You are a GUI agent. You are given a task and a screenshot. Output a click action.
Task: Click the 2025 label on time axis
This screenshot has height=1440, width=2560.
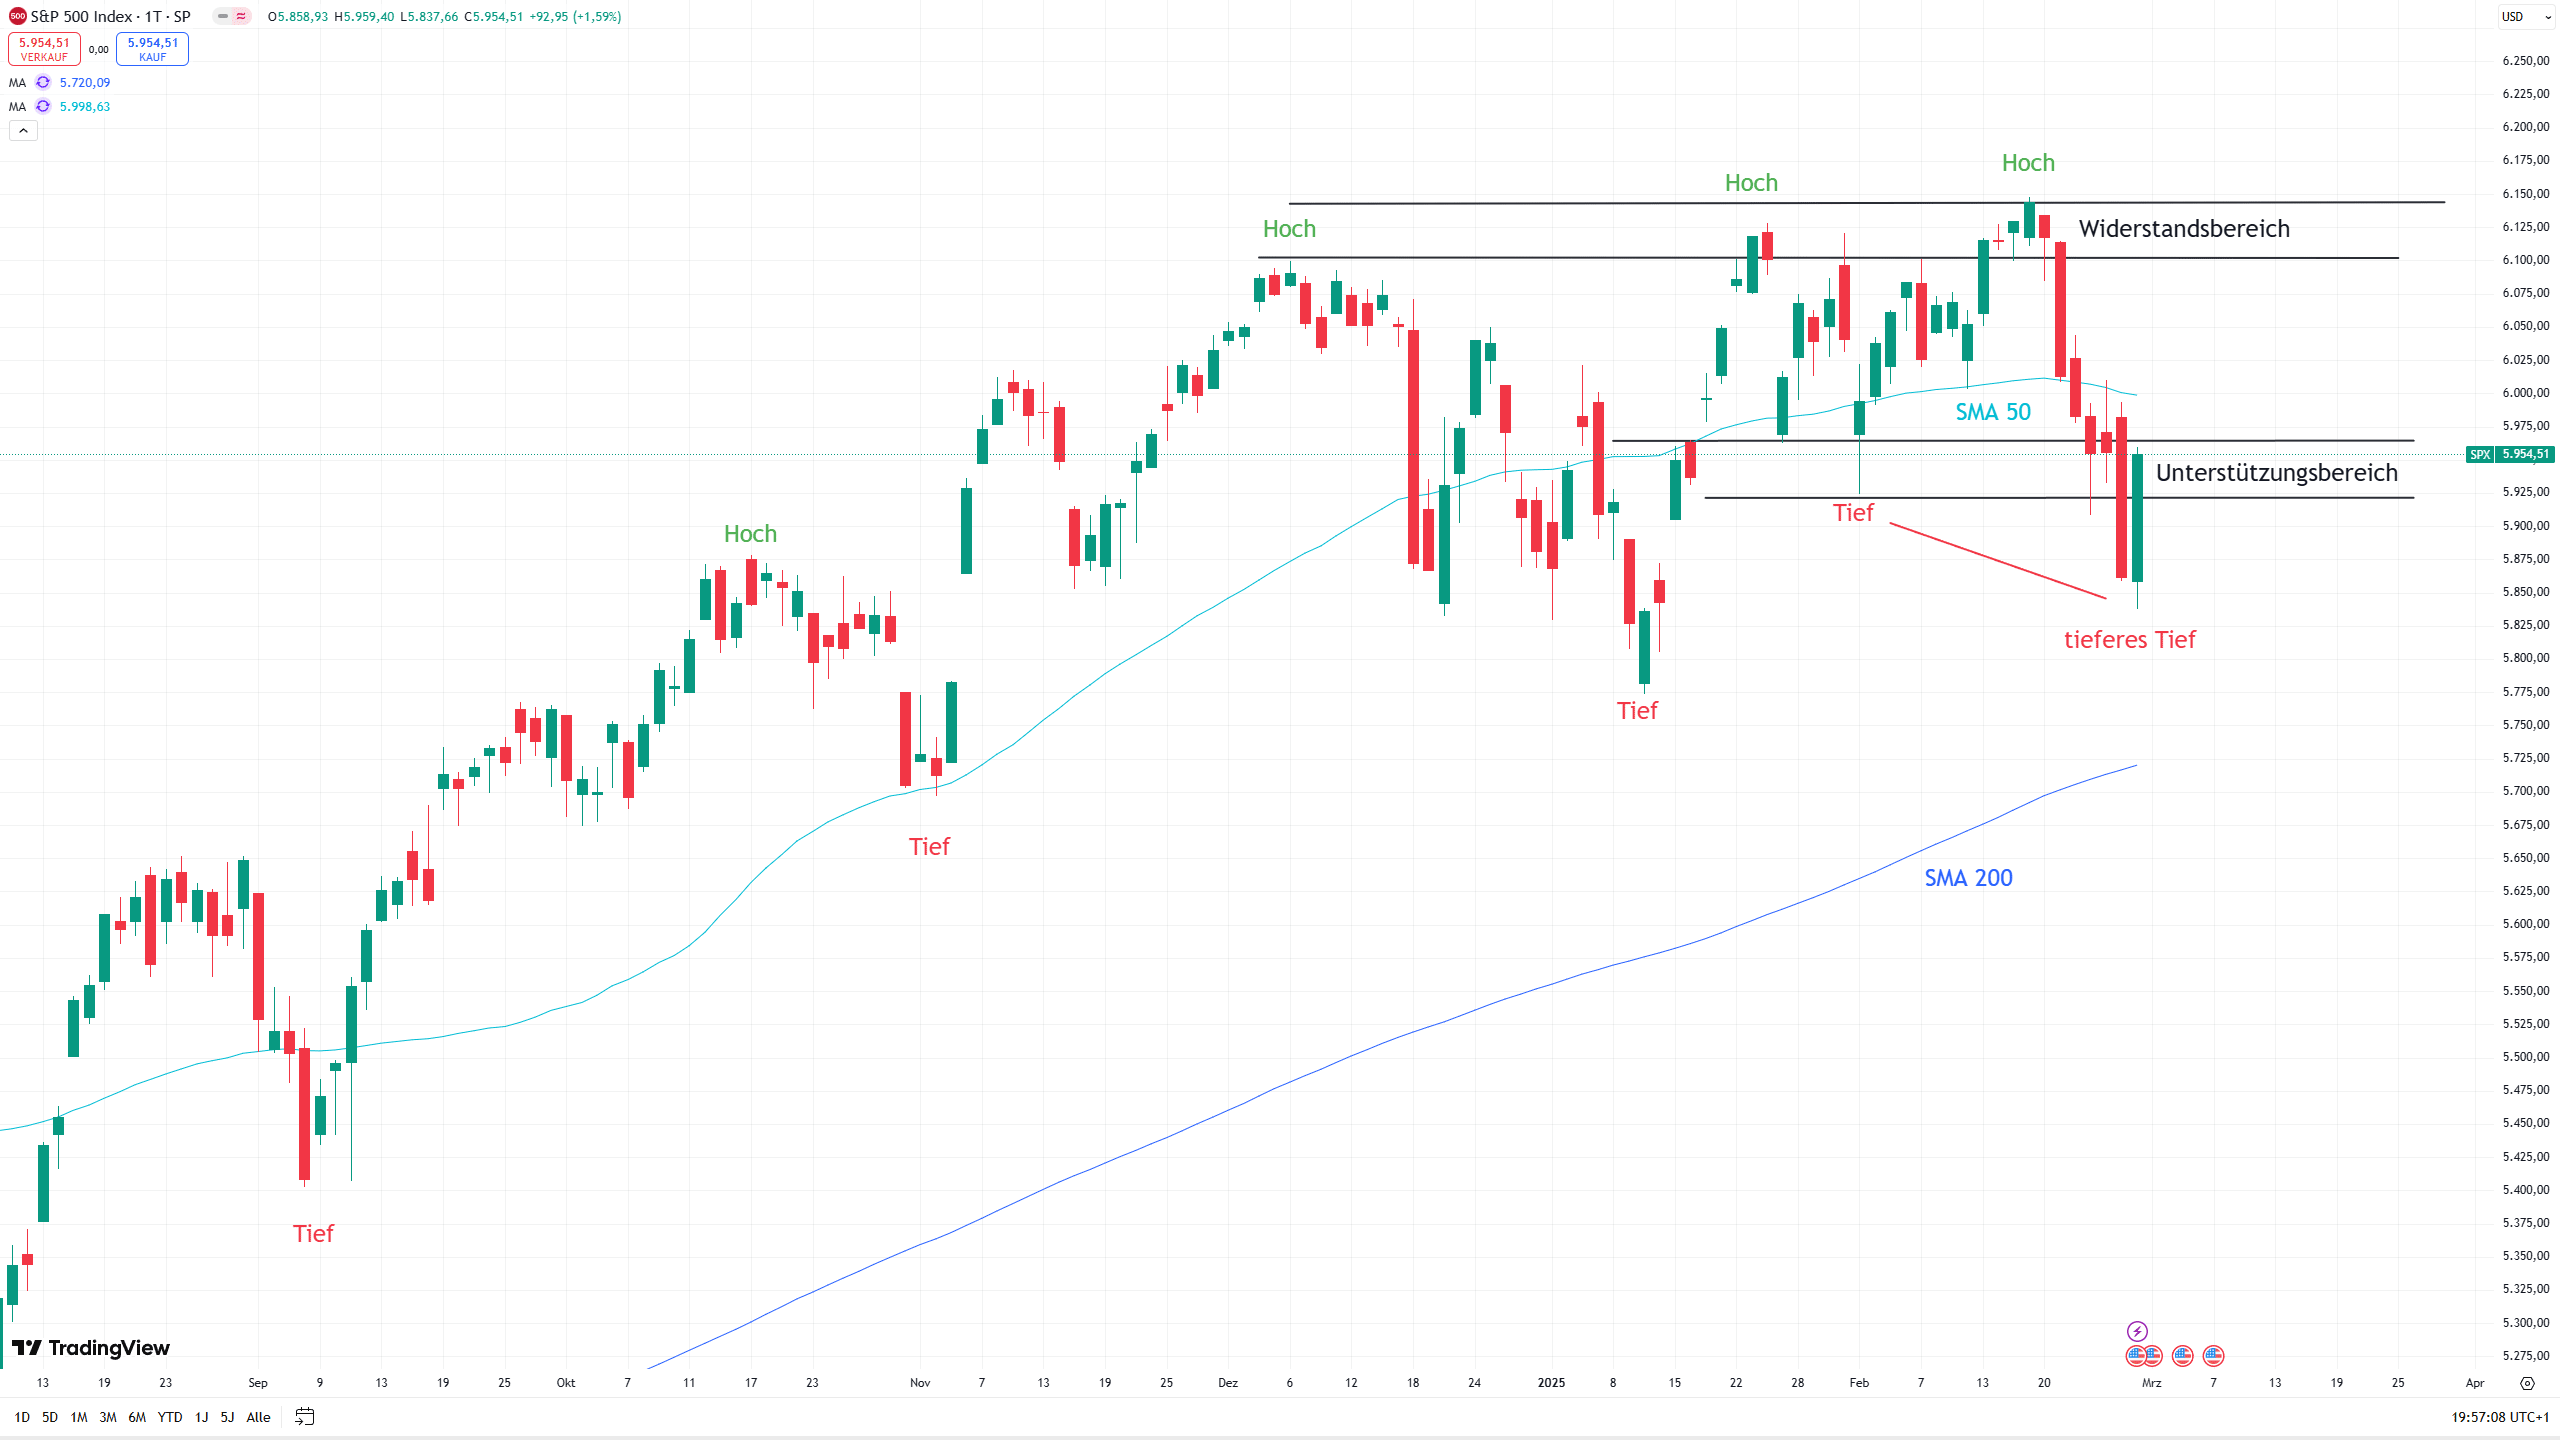(1551, 1383)
